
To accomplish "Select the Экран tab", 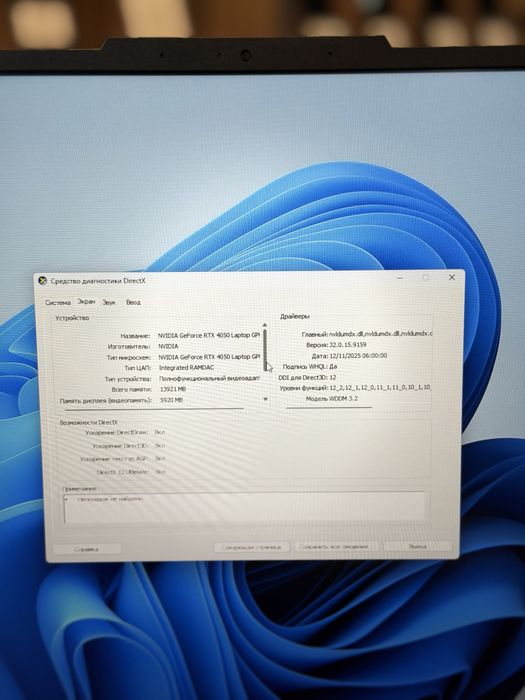I will 86,301.
